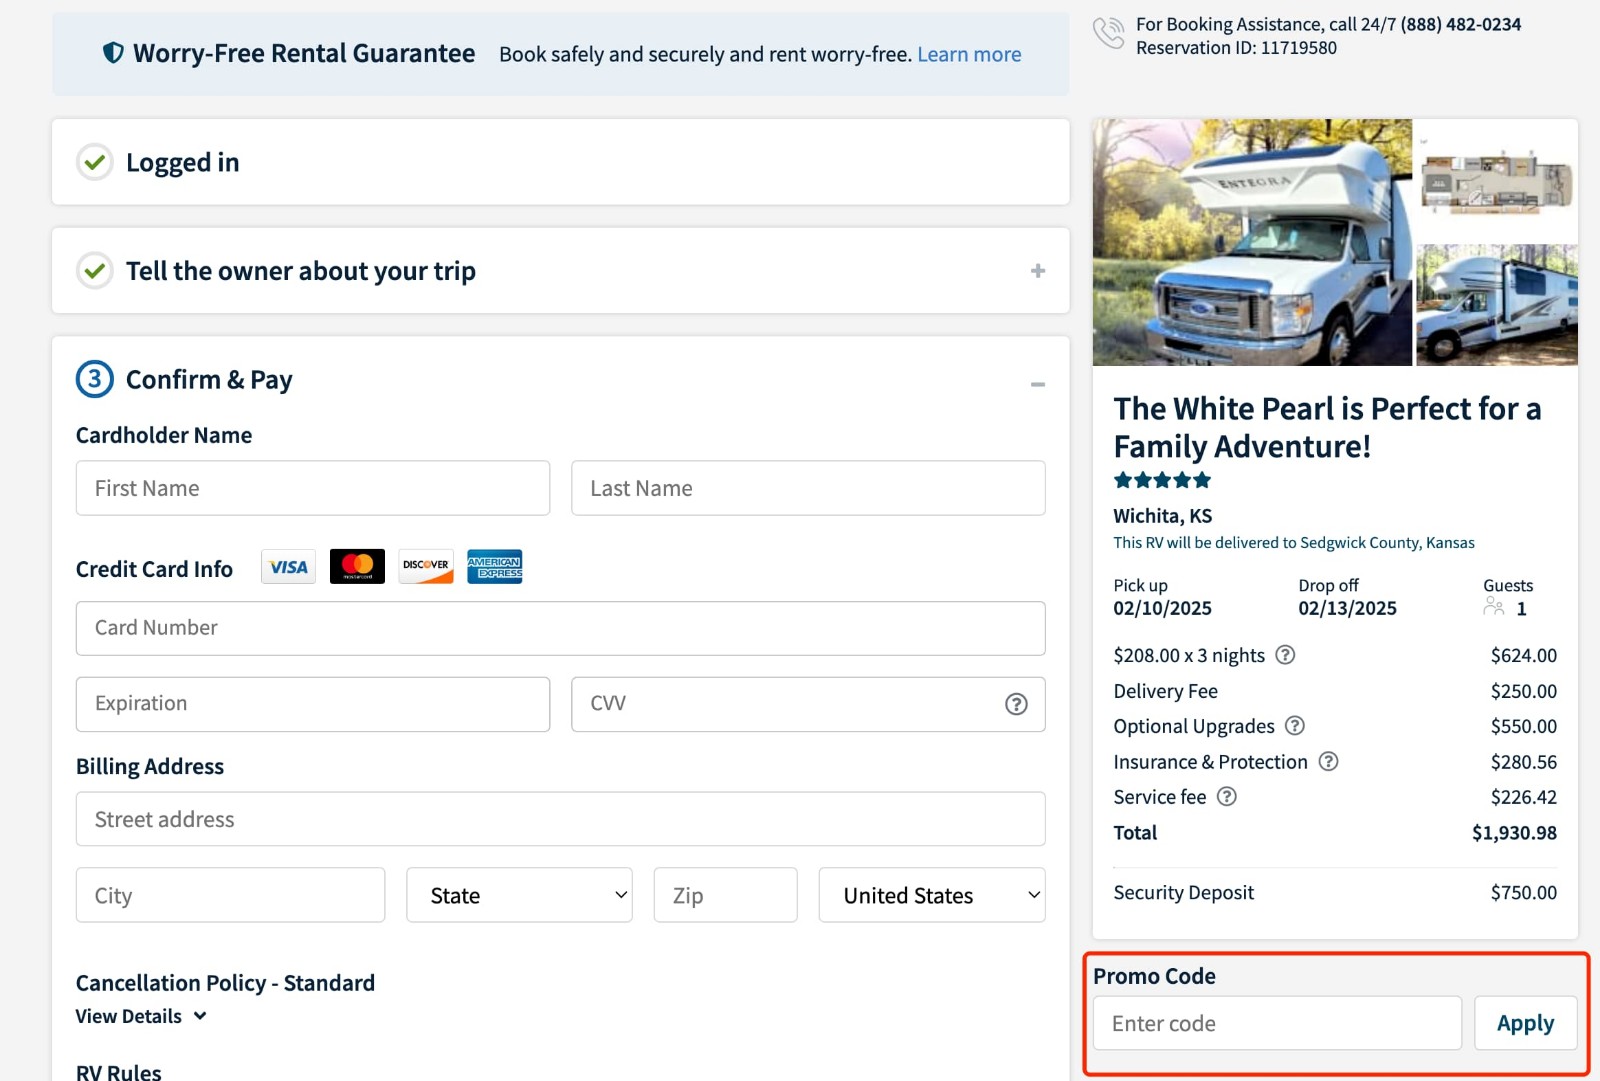Open the United States country selector
The width and height of the screenshot is (1600, 1081).
[931, 895]
